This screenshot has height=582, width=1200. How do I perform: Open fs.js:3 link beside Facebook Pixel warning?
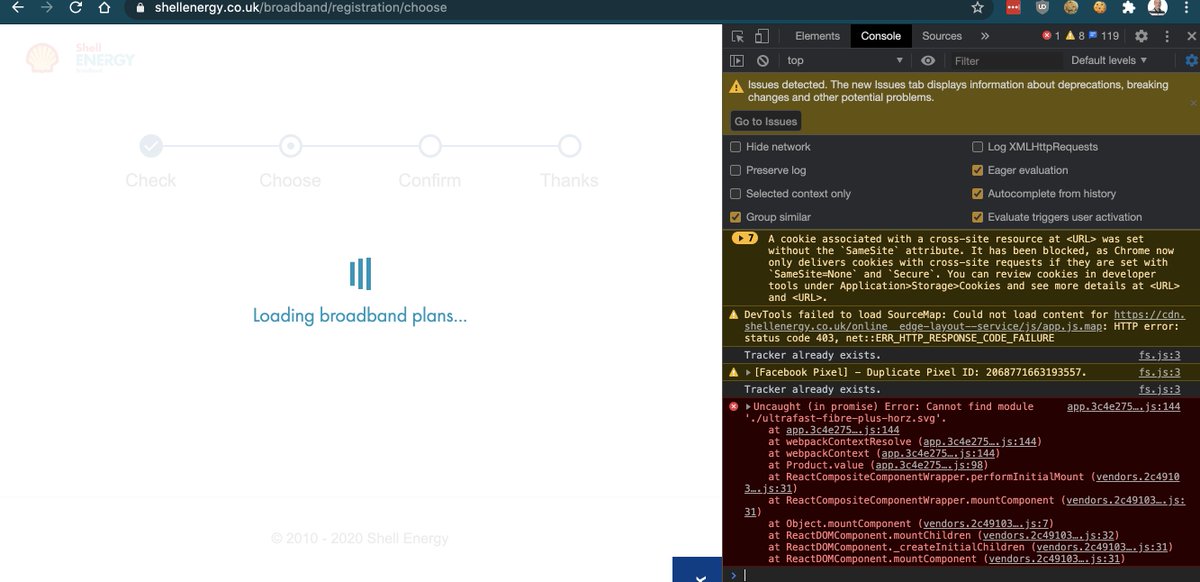pos(1160,372)
